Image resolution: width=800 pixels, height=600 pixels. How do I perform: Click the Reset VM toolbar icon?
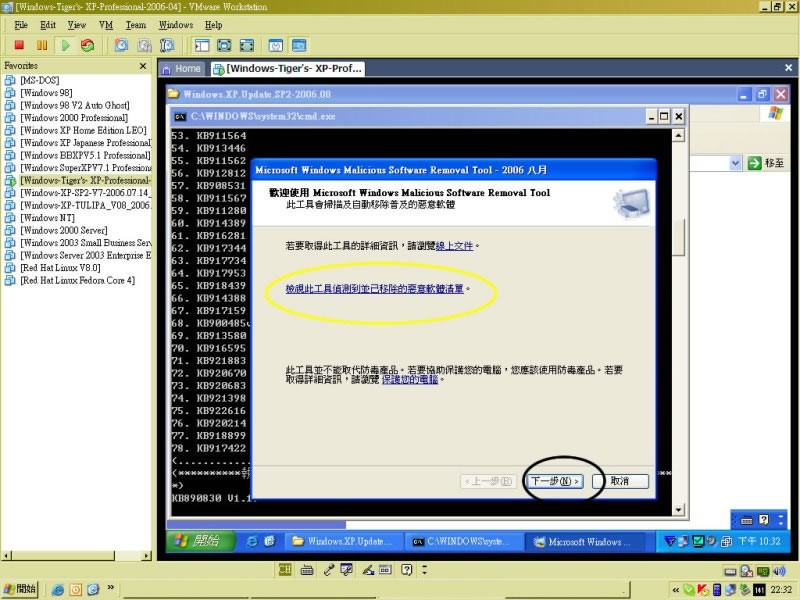pyautogui.click(x=88, y=45)
